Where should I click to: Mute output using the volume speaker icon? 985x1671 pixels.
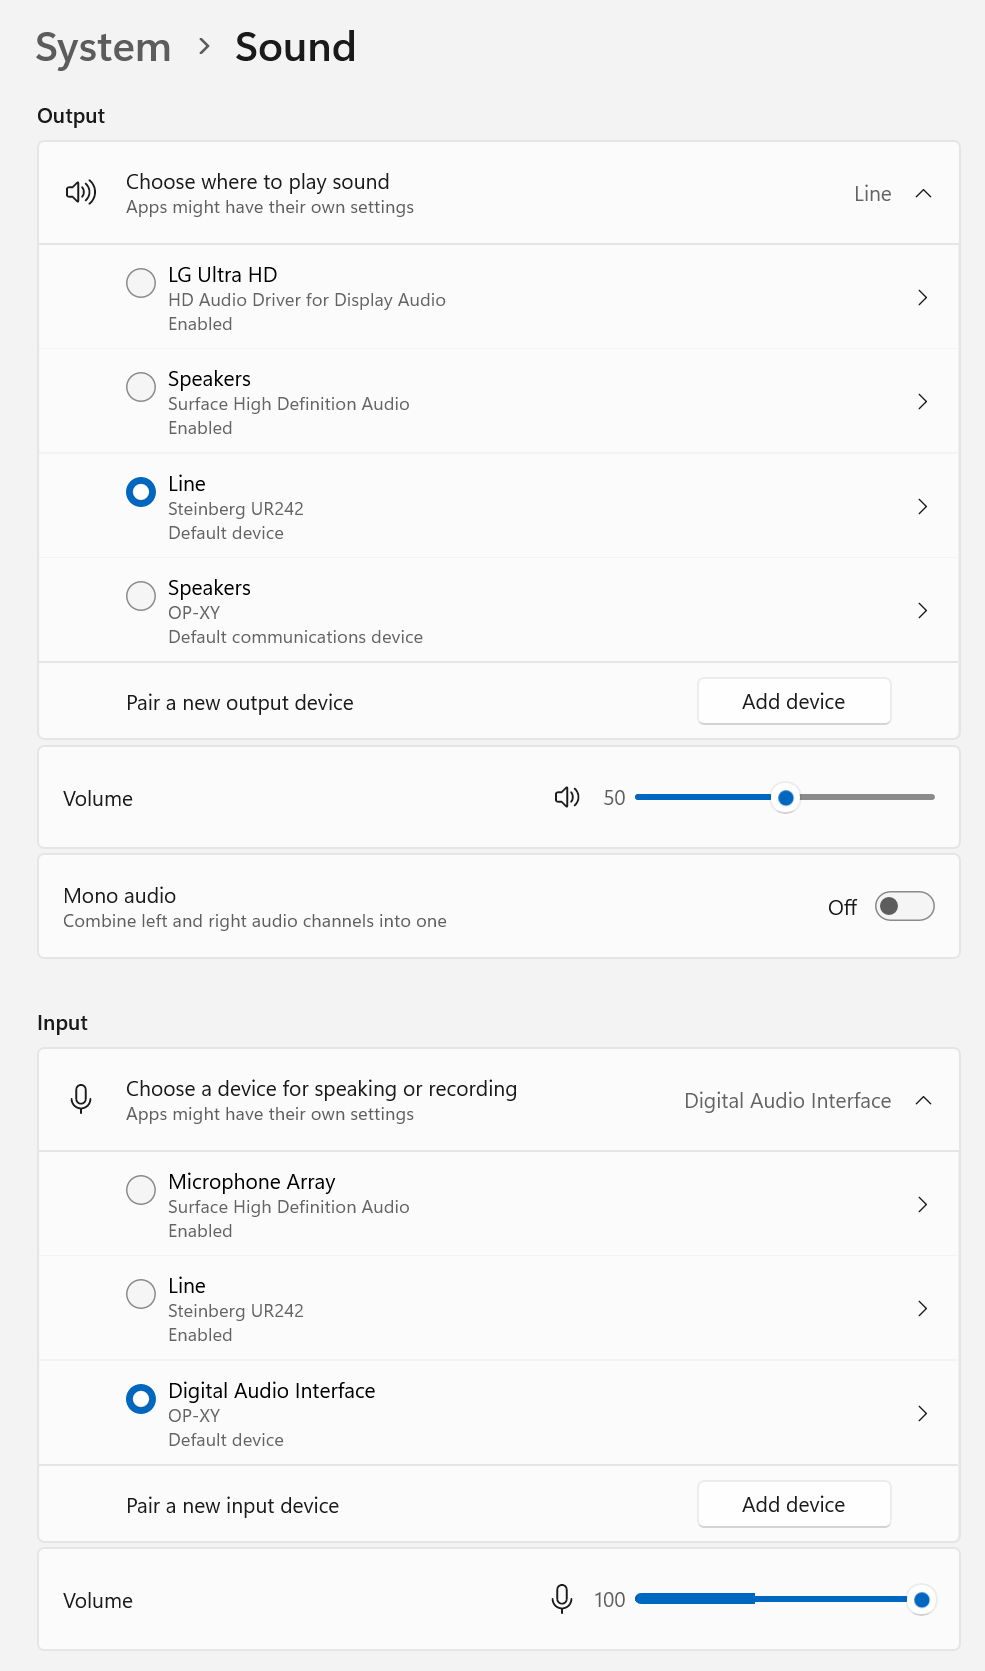(567, 797)
